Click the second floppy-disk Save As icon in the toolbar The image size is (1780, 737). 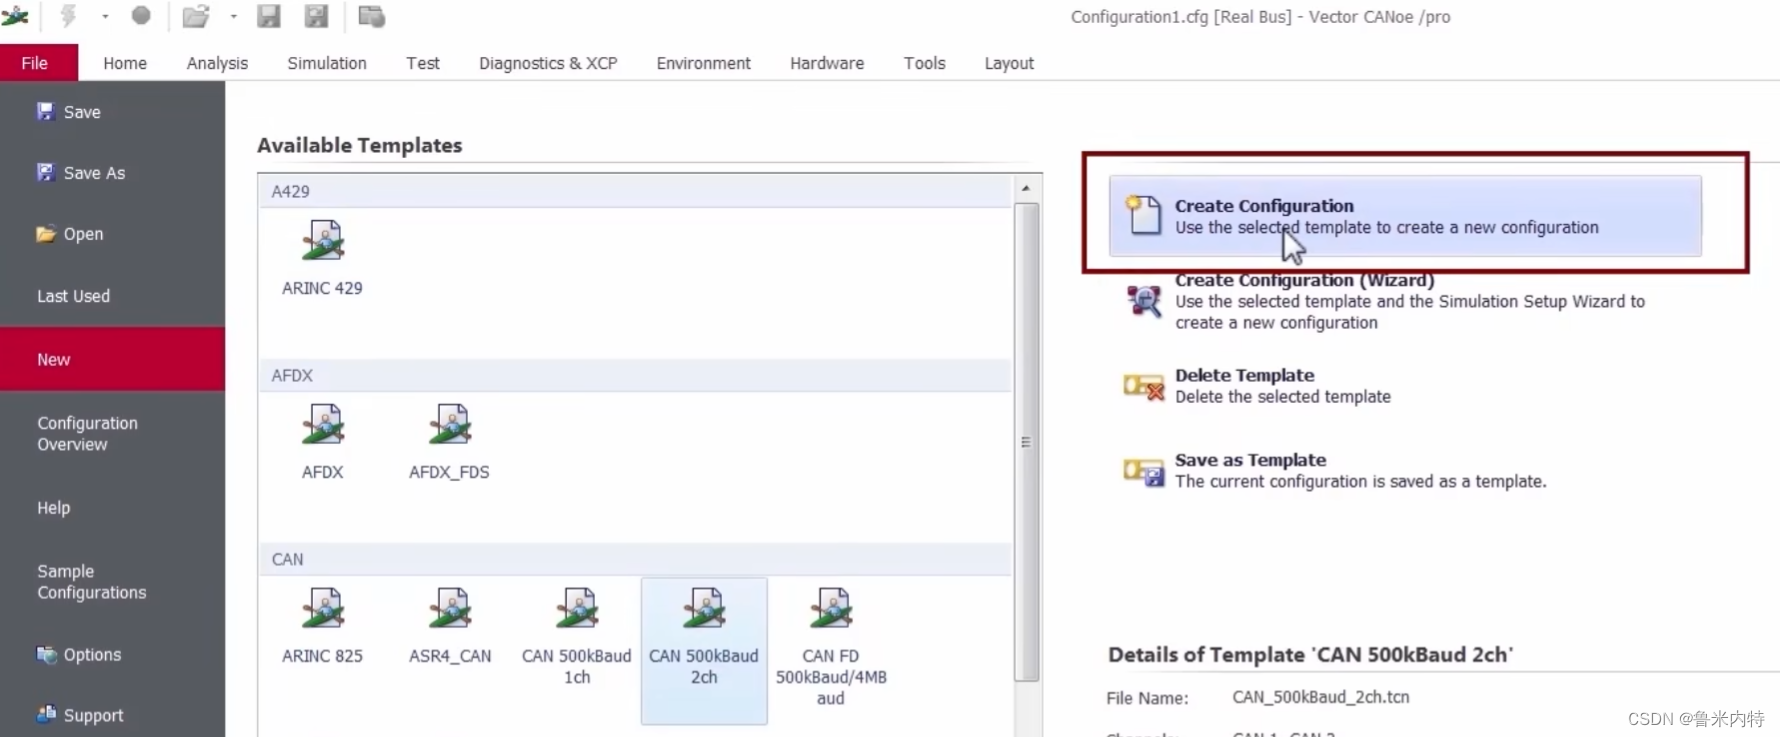tap(316, 16)
